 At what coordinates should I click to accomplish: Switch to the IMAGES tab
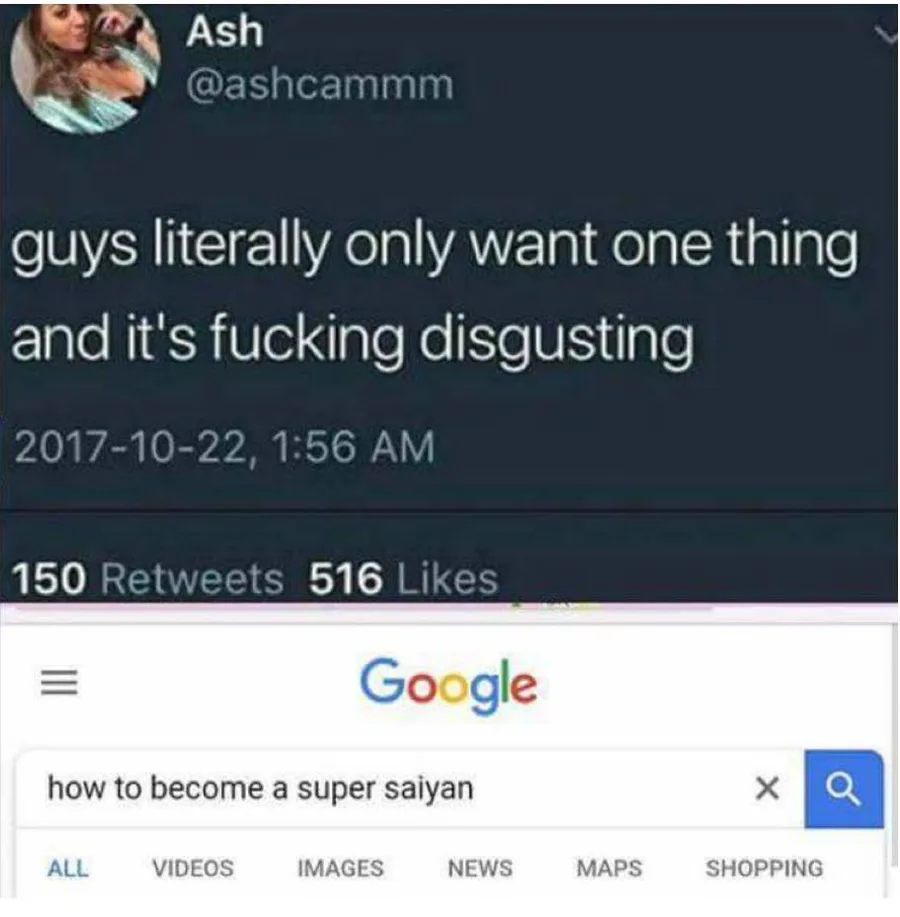coord(340,868)
